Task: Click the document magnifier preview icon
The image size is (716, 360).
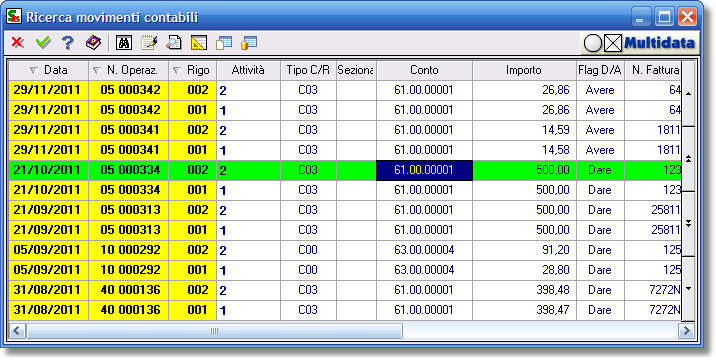Action: pyautogui.click(x=174, y=43)
